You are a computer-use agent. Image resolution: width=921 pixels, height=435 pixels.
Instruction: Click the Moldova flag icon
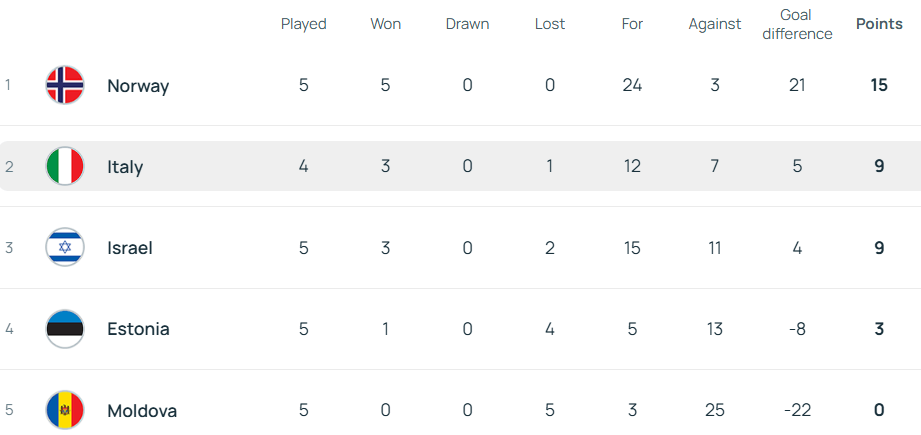[x=65, y=410]
